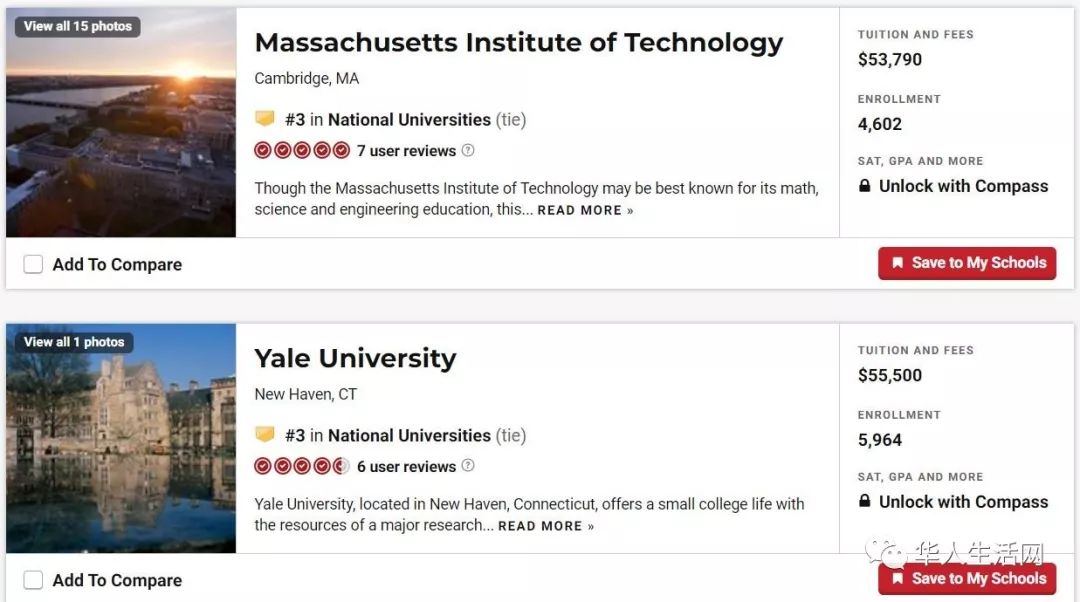1080x602 pixels.
Task: Open Massachusetts Institute of Technology title link
Action: [x=519, y=43]
